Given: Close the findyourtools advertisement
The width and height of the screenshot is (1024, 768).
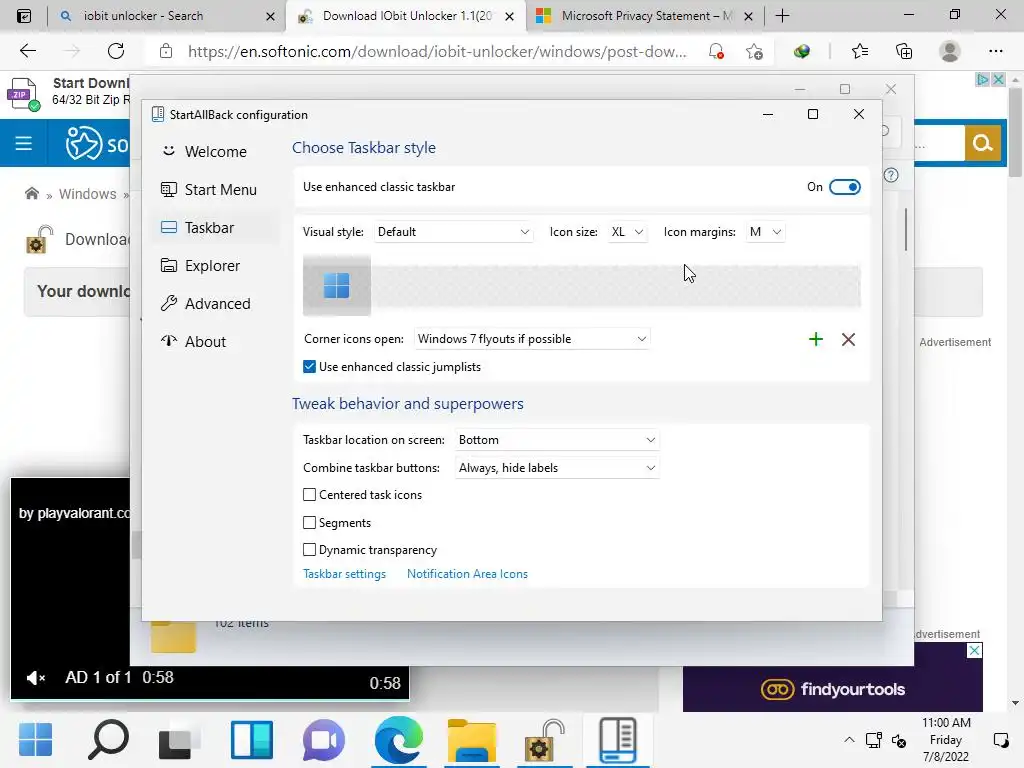Looking at the screenshot, I should pyautogui.click(x=974, y=650).
